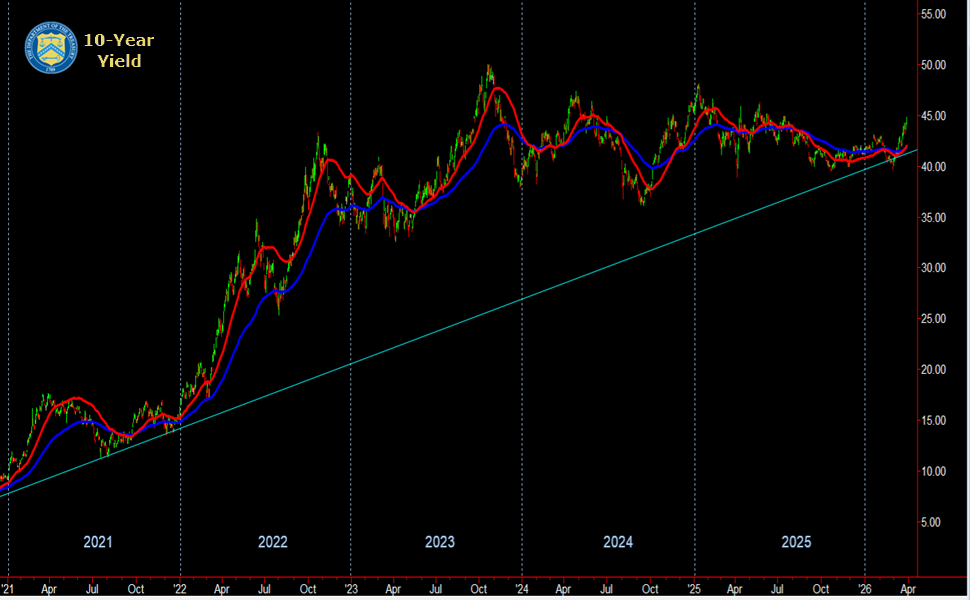This screenshot has width=970, height=600.
Task: Select the "10-Year Yield" chart title
Action: (120, 50)
